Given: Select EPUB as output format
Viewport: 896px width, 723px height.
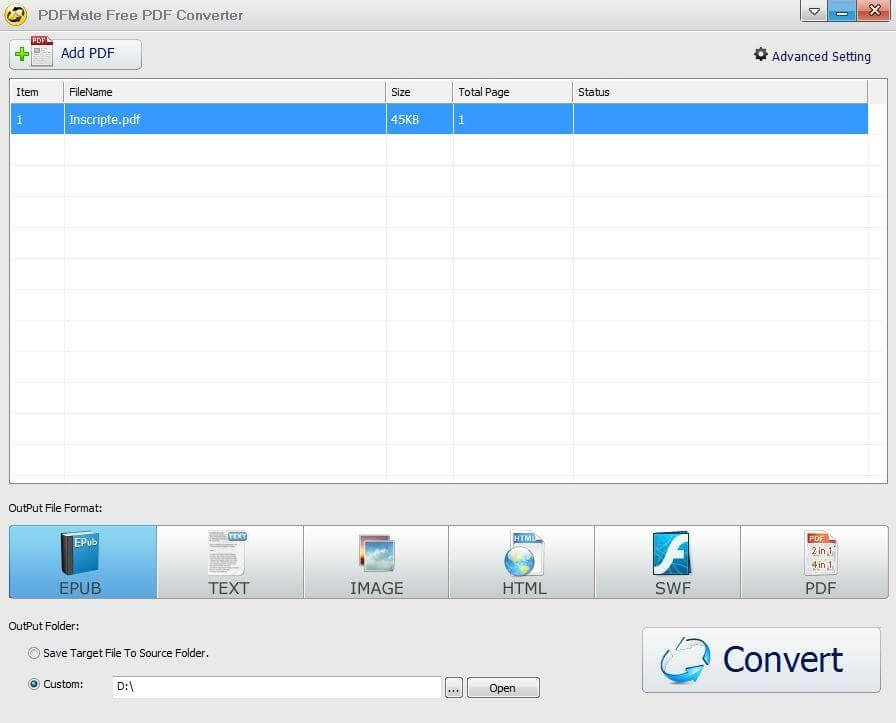Looking at the screenshot, I should point(81,562).
